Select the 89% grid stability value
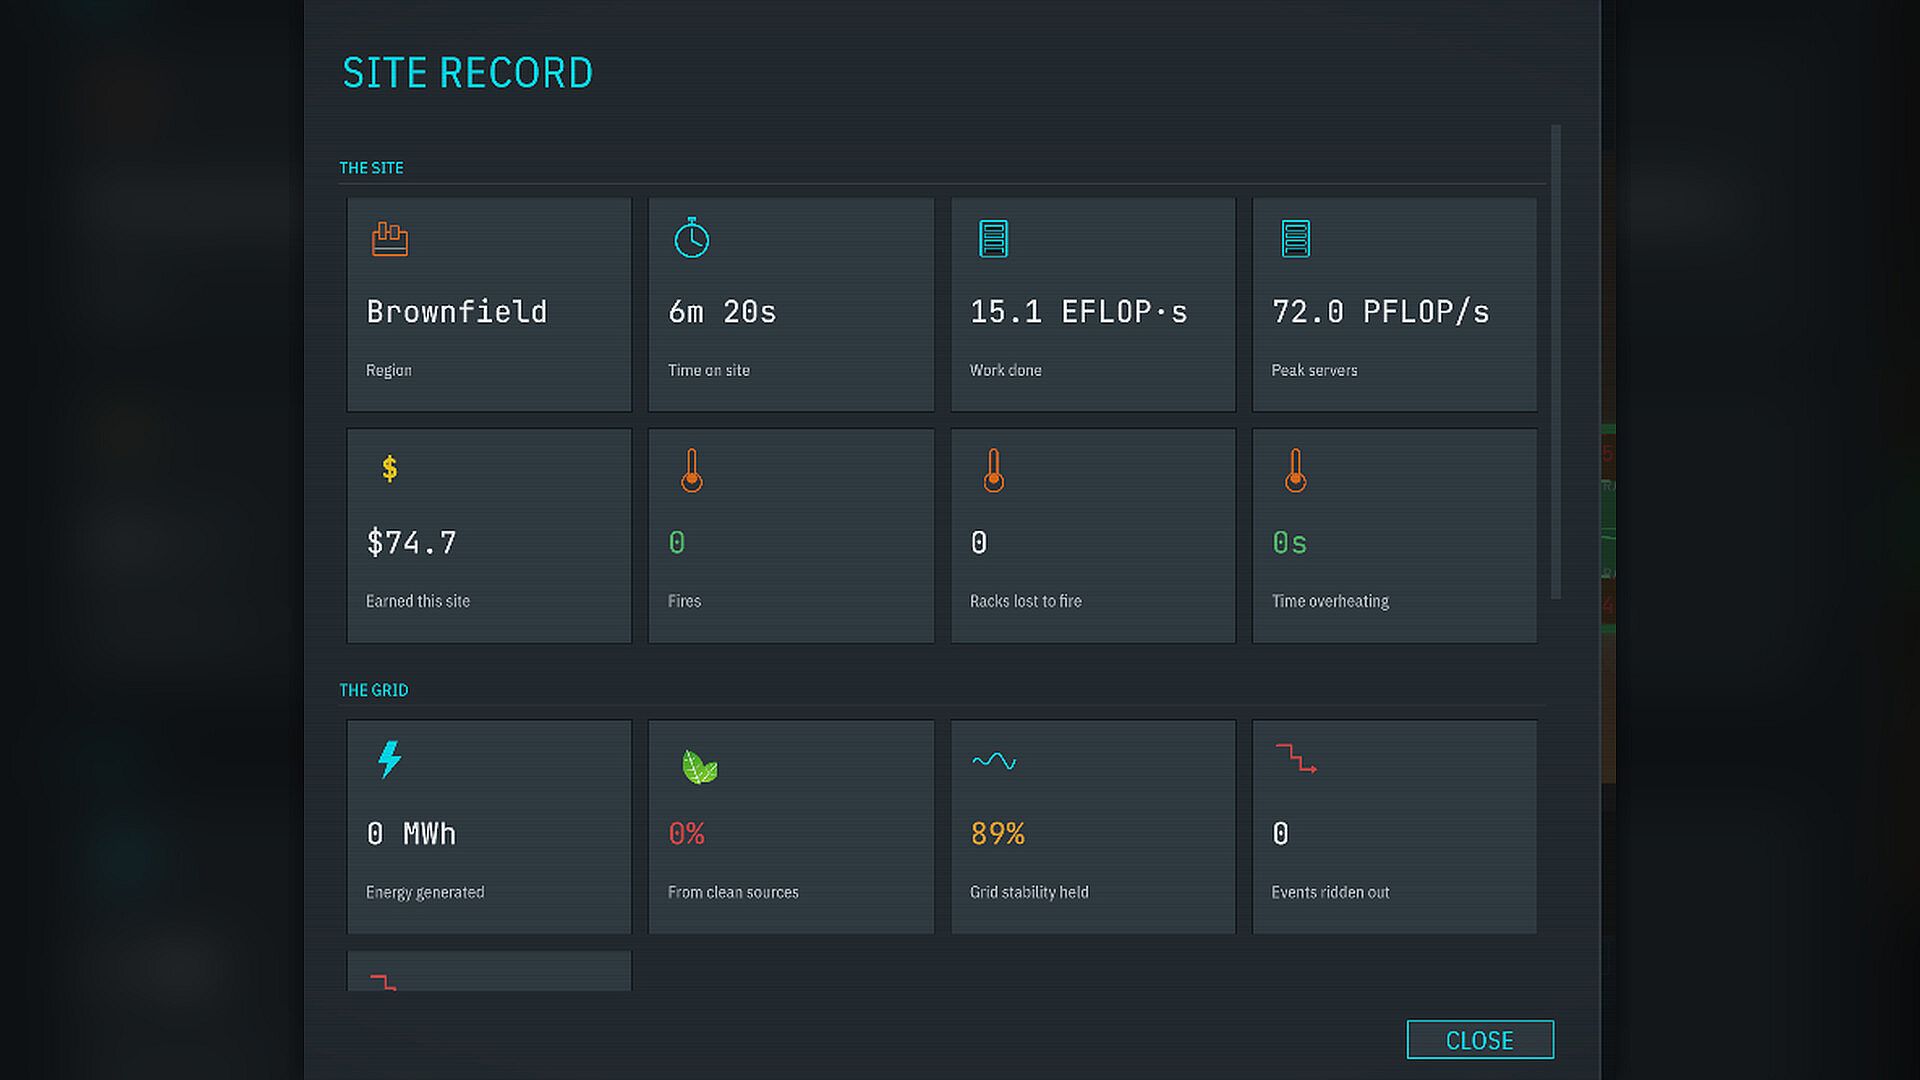Viewport: 1920px width, 1080px height. tap(998, 834)
